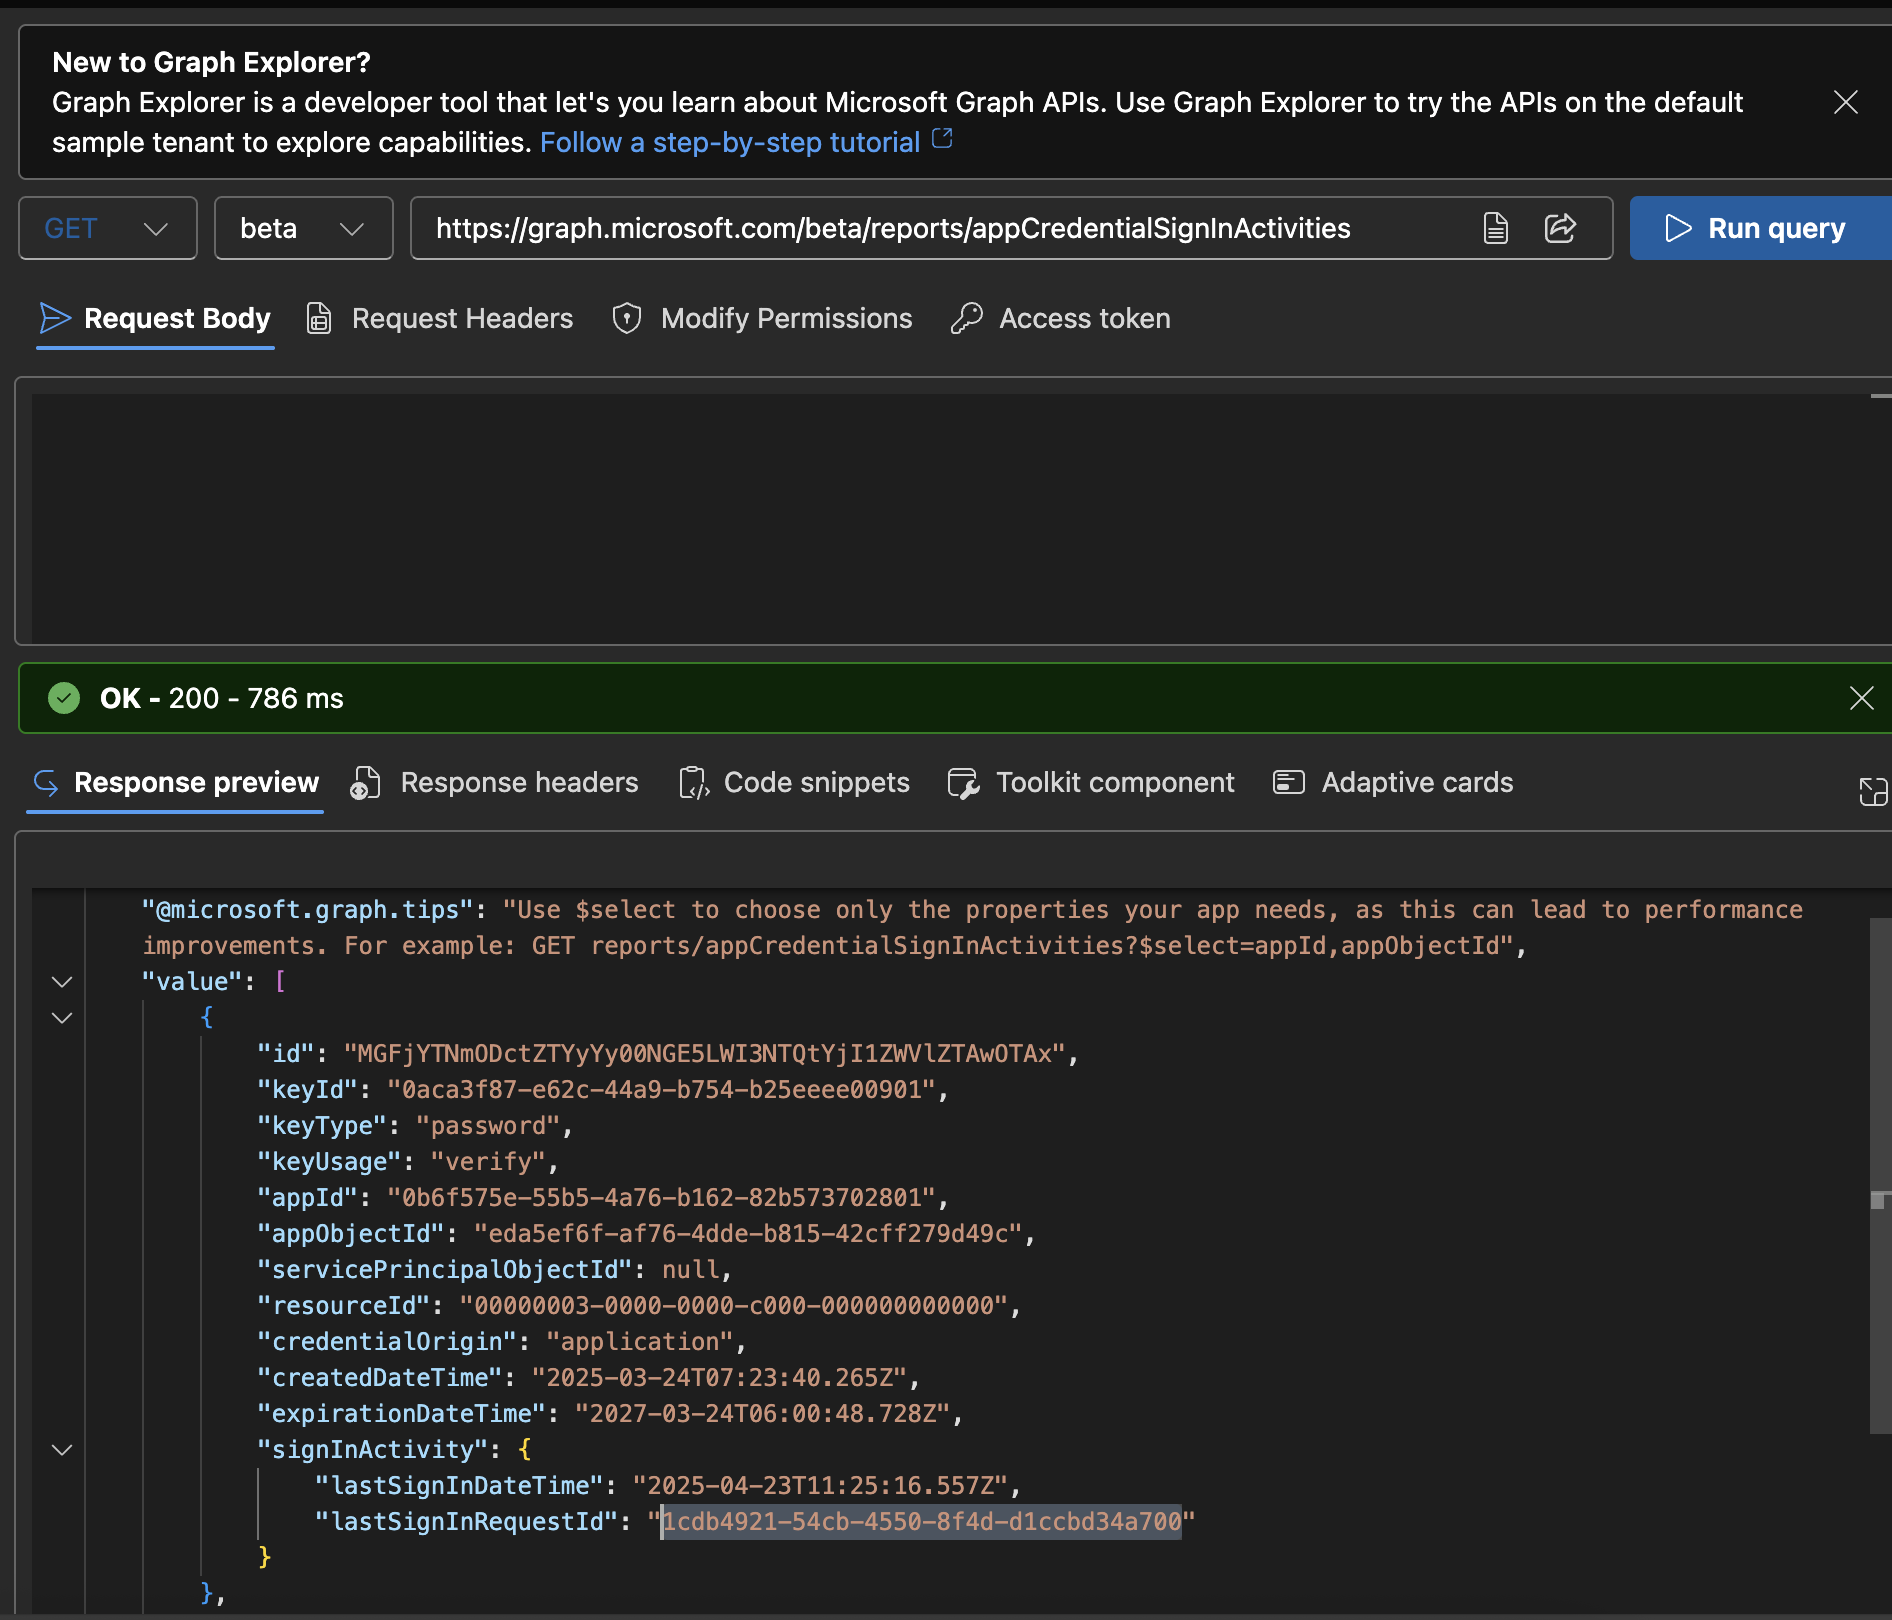
Task: Open the request body preview document icon
Action: click(1494, 228)
